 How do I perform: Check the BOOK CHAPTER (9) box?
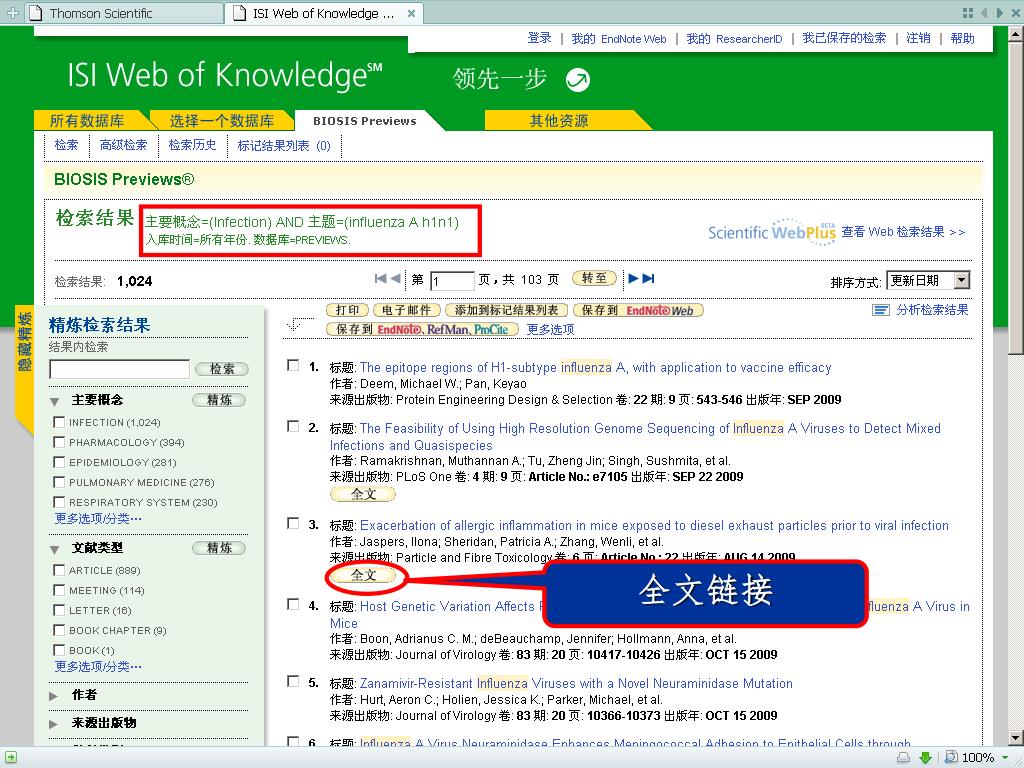(x=59, y=630)
